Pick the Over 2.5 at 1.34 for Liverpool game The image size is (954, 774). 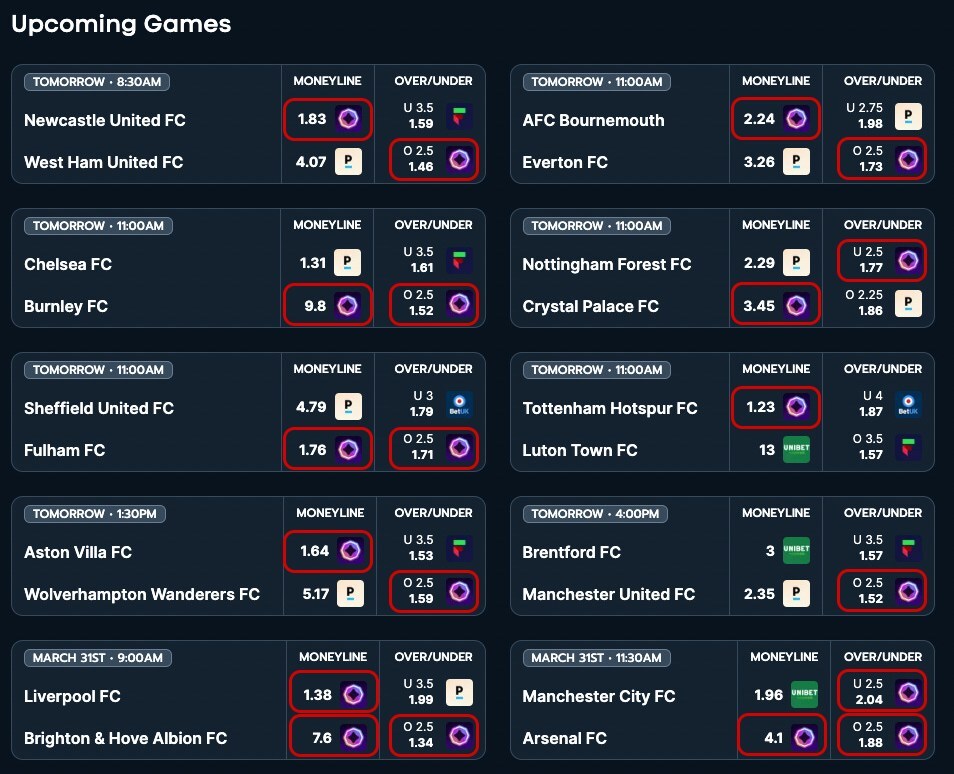pyautogui.click(x=434, y=735)
